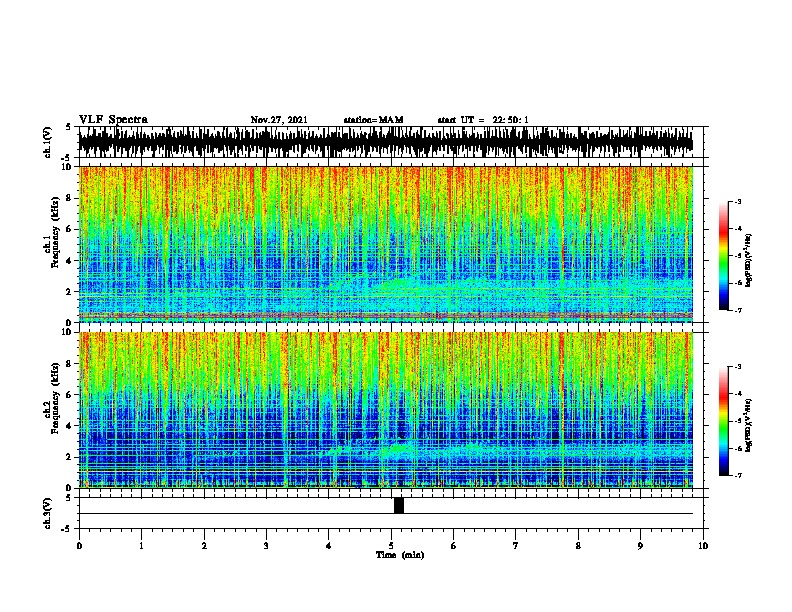Click the time axis tick label "9"
This screenshot has height=612, width=792.
[640, 545]
